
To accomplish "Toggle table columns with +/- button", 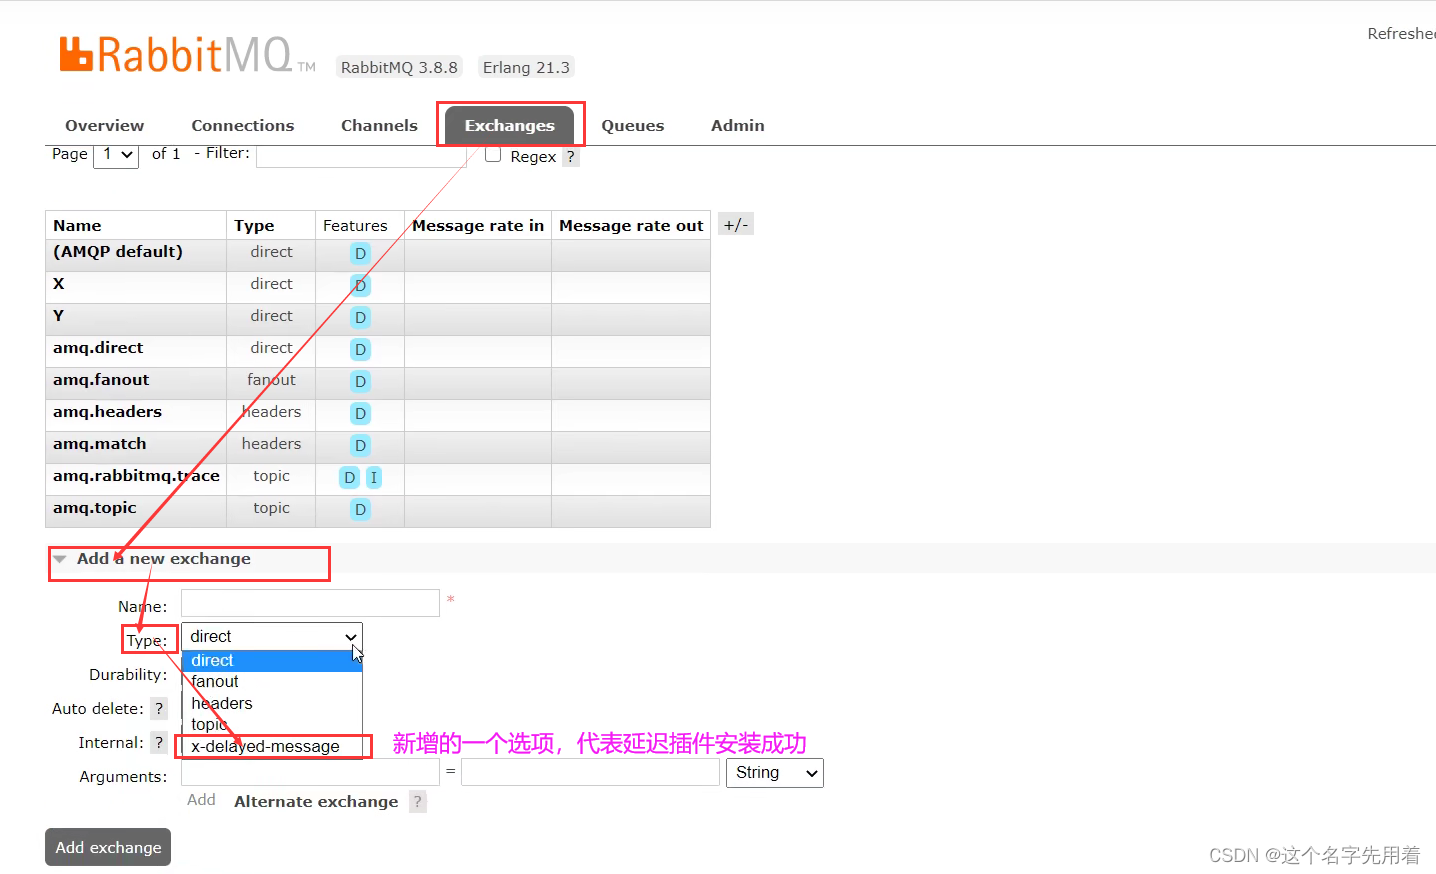I will tap(736, 225).
